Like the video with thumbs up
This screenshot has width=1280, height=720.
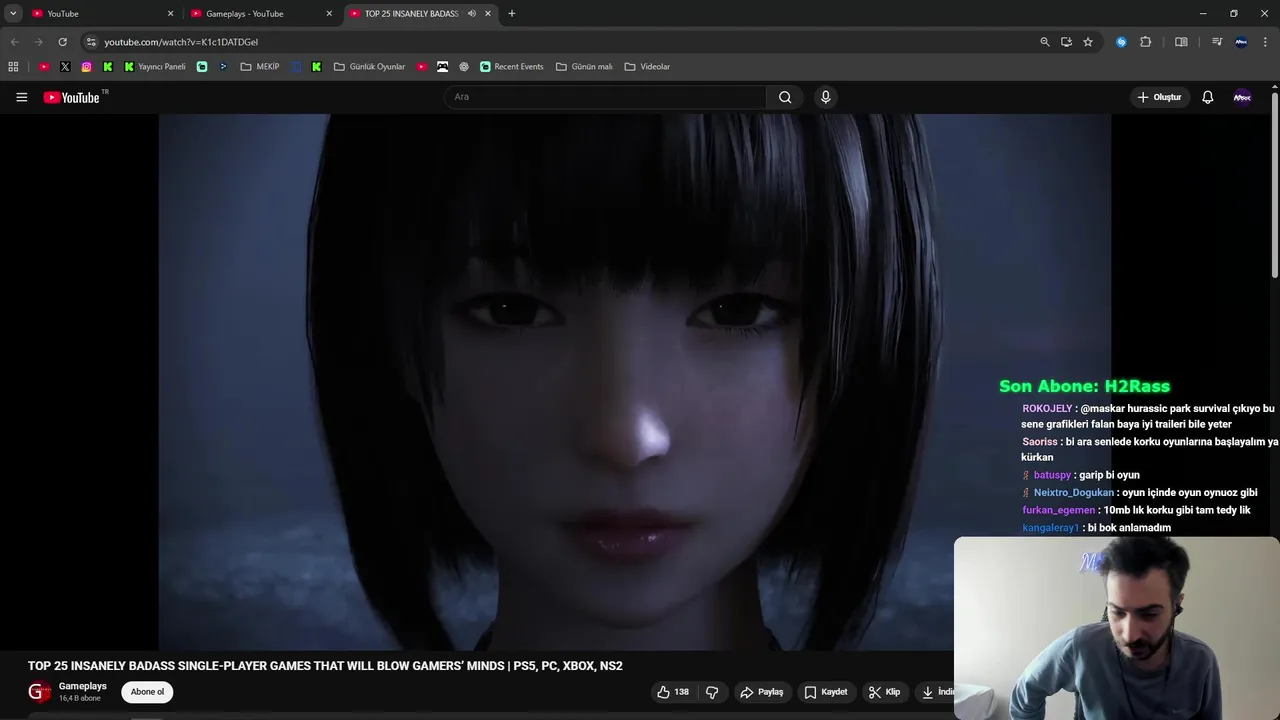(x=673, y=692)
